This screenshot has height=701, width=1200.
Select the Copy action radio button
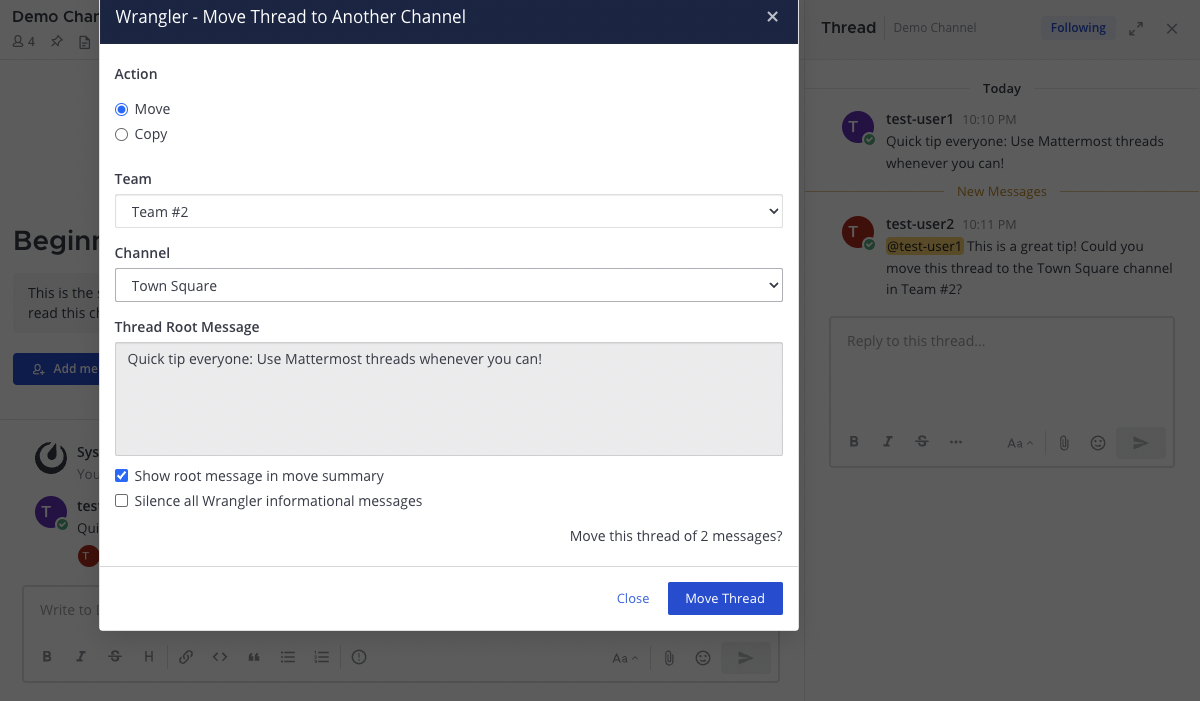click(x=122, y=135)
